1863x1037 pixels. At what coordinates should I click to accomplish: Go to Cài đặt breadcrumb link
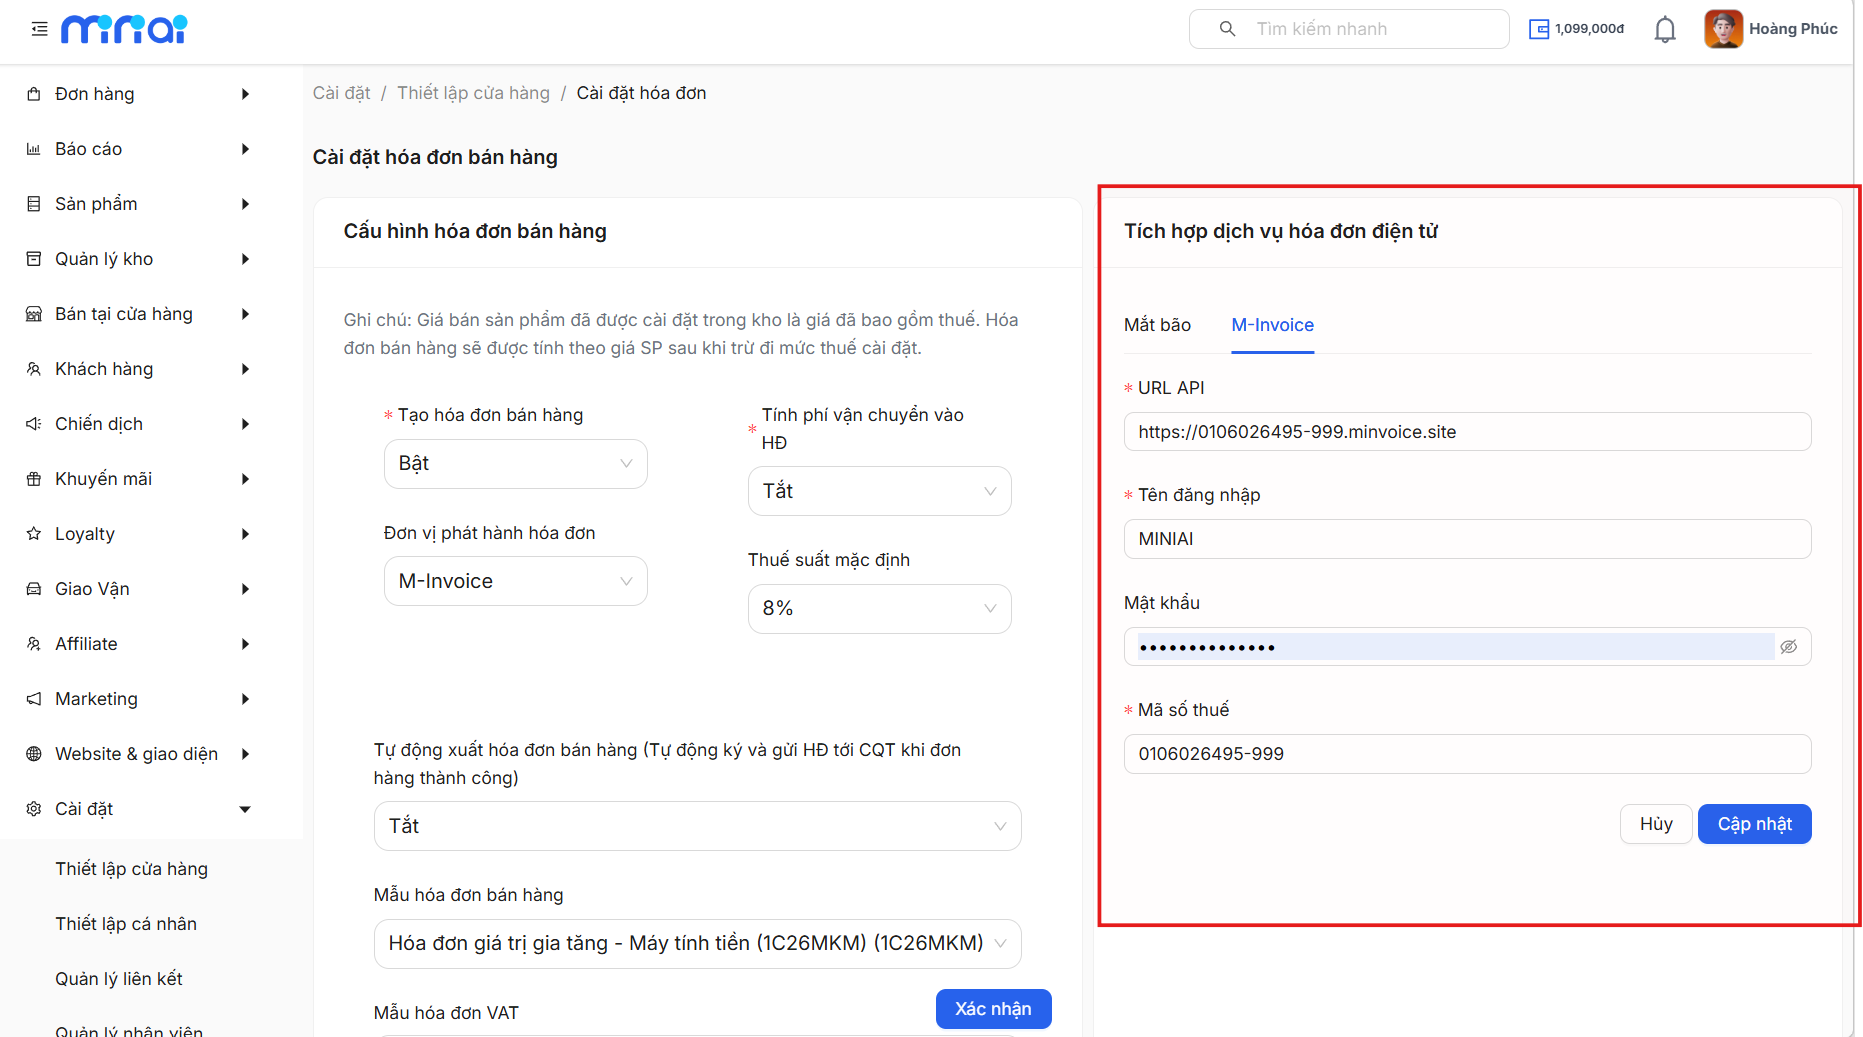[x=341, y=93]
